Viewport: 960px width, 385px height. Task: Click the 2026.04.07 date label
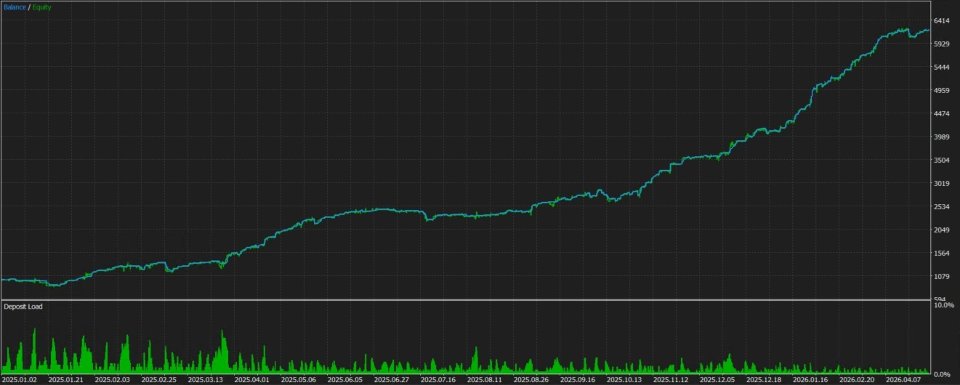tap(904, 380)
